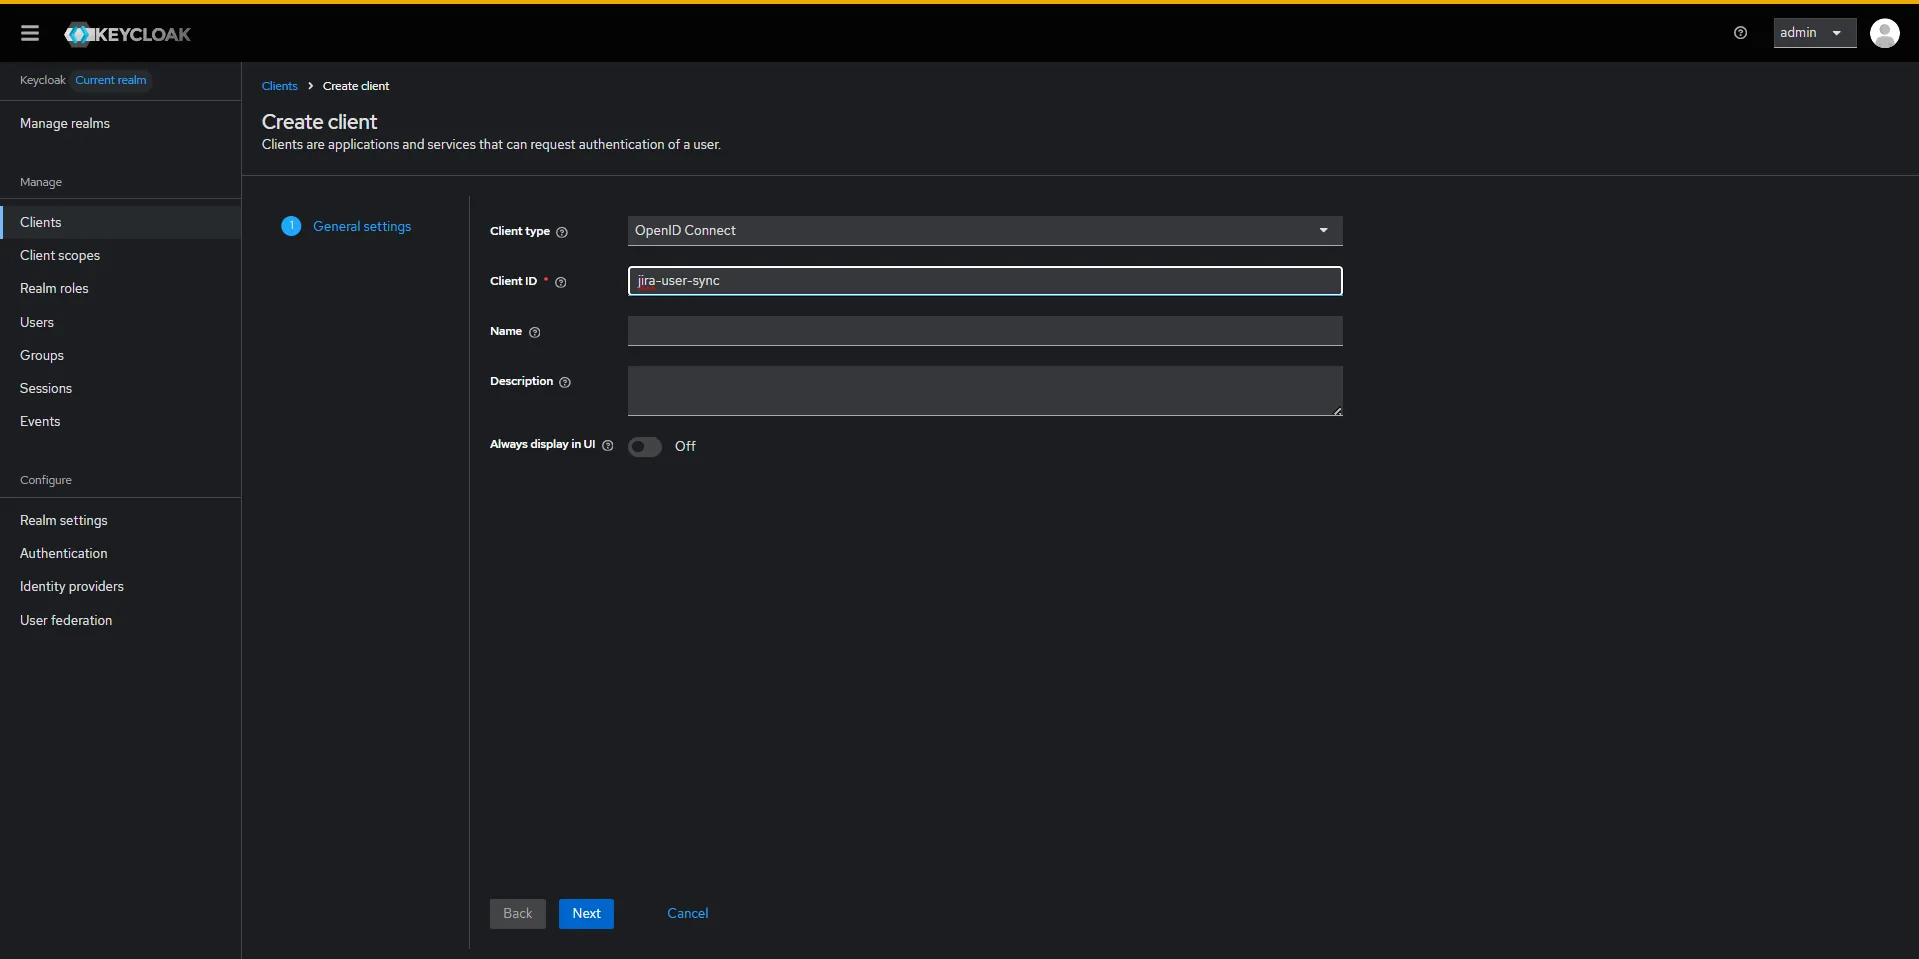Click the disabled Back button
This screenshot has width=1919, height=959.
[x=517, y=913]
